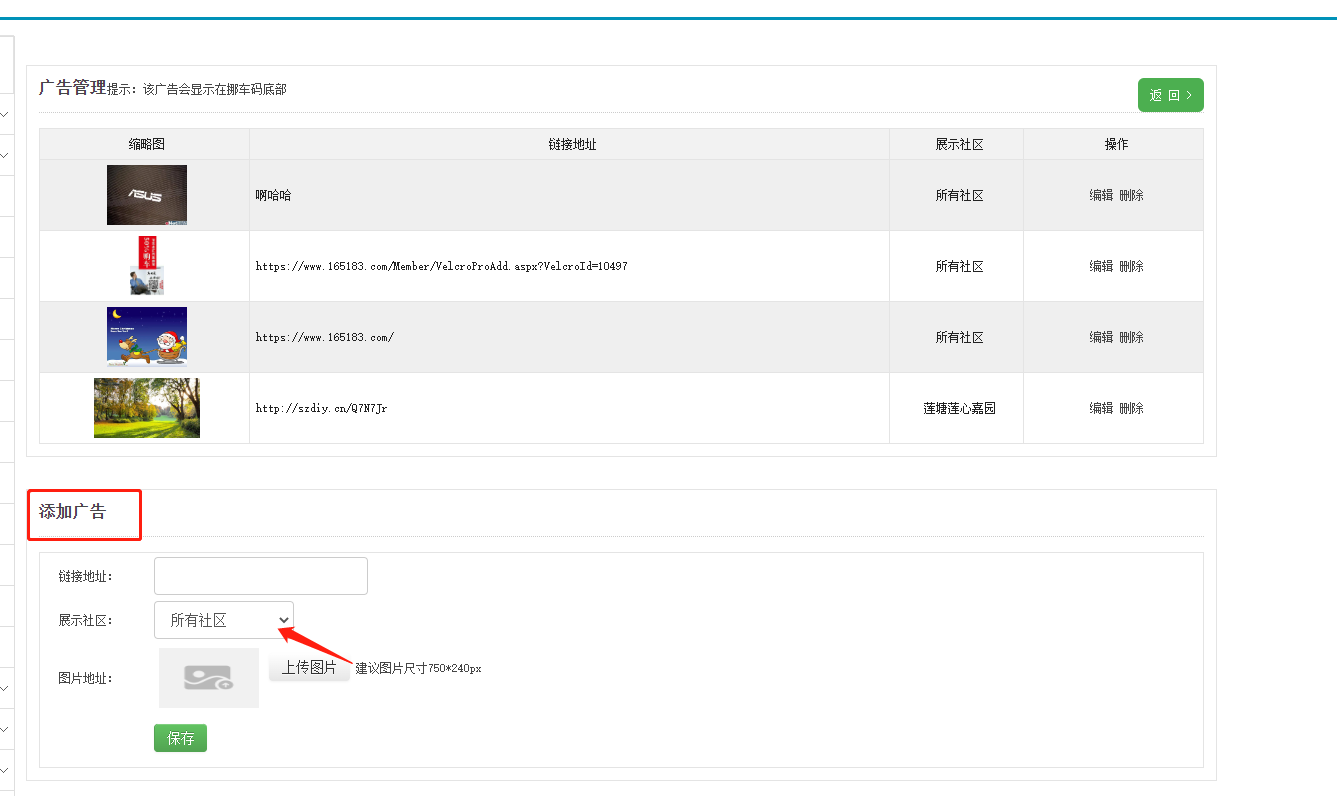Image resolution: width=1337 pixels, height=796 pixels.
Task: Click 删除 for the Santa Claus ad
Action: (1131, 337)
